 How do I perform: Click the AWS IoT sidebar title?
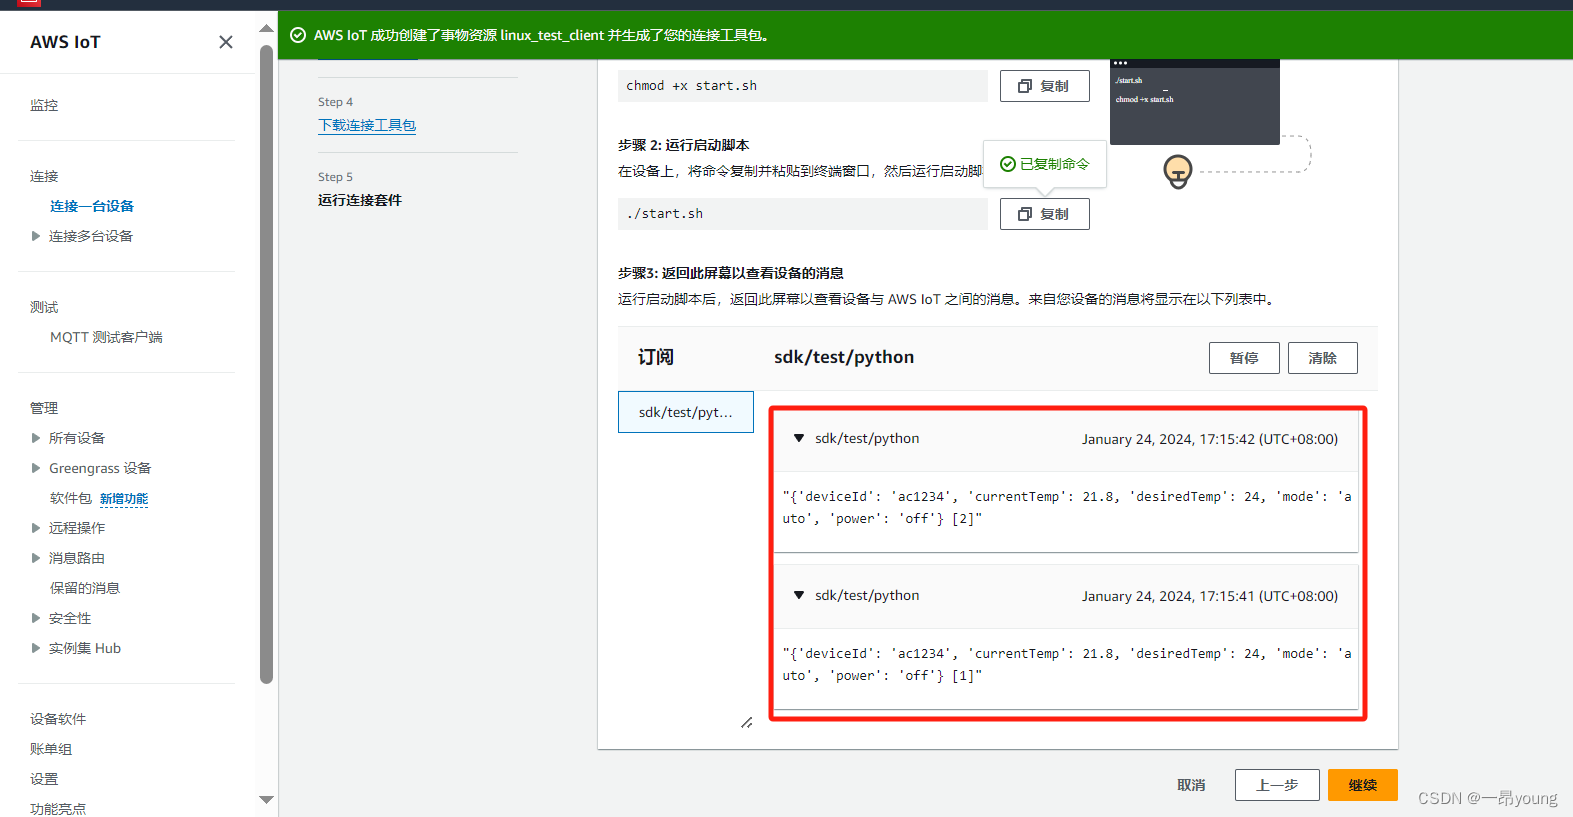(65, 42)
